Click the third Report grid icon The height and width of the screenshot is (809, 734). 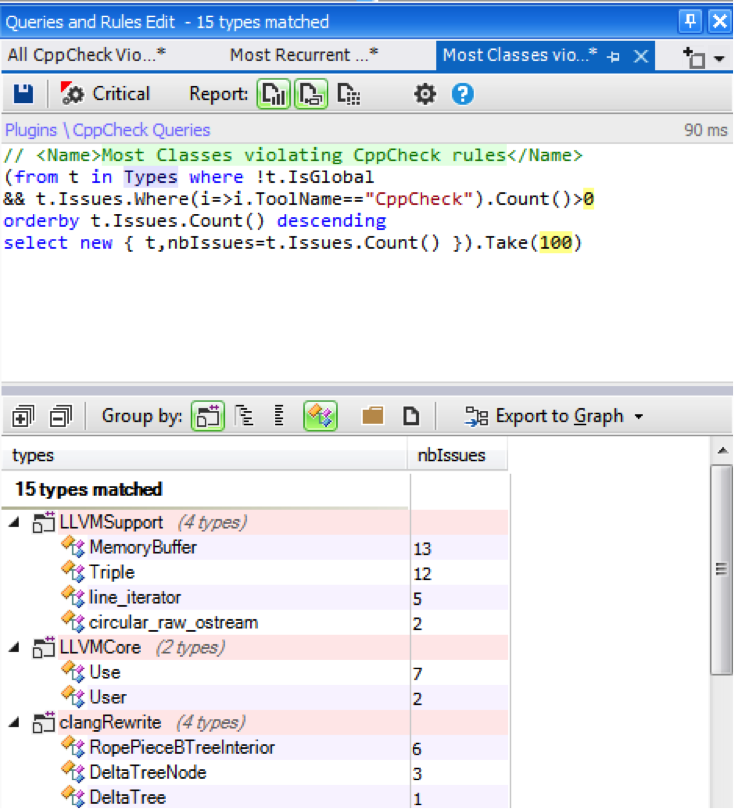coord(349,94)
